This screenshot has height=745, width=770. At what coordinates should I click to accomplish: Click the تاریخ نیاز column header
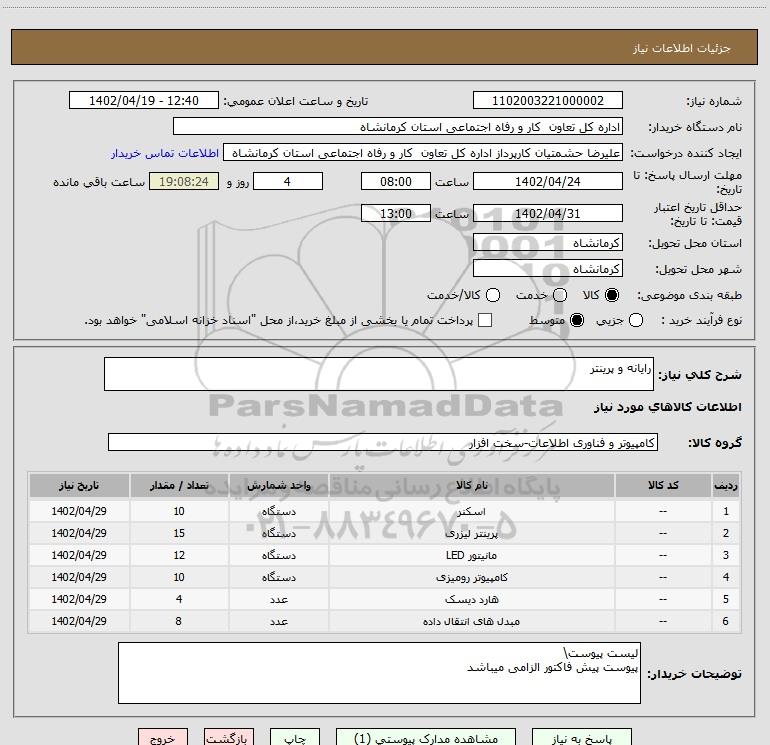[79, 485]
